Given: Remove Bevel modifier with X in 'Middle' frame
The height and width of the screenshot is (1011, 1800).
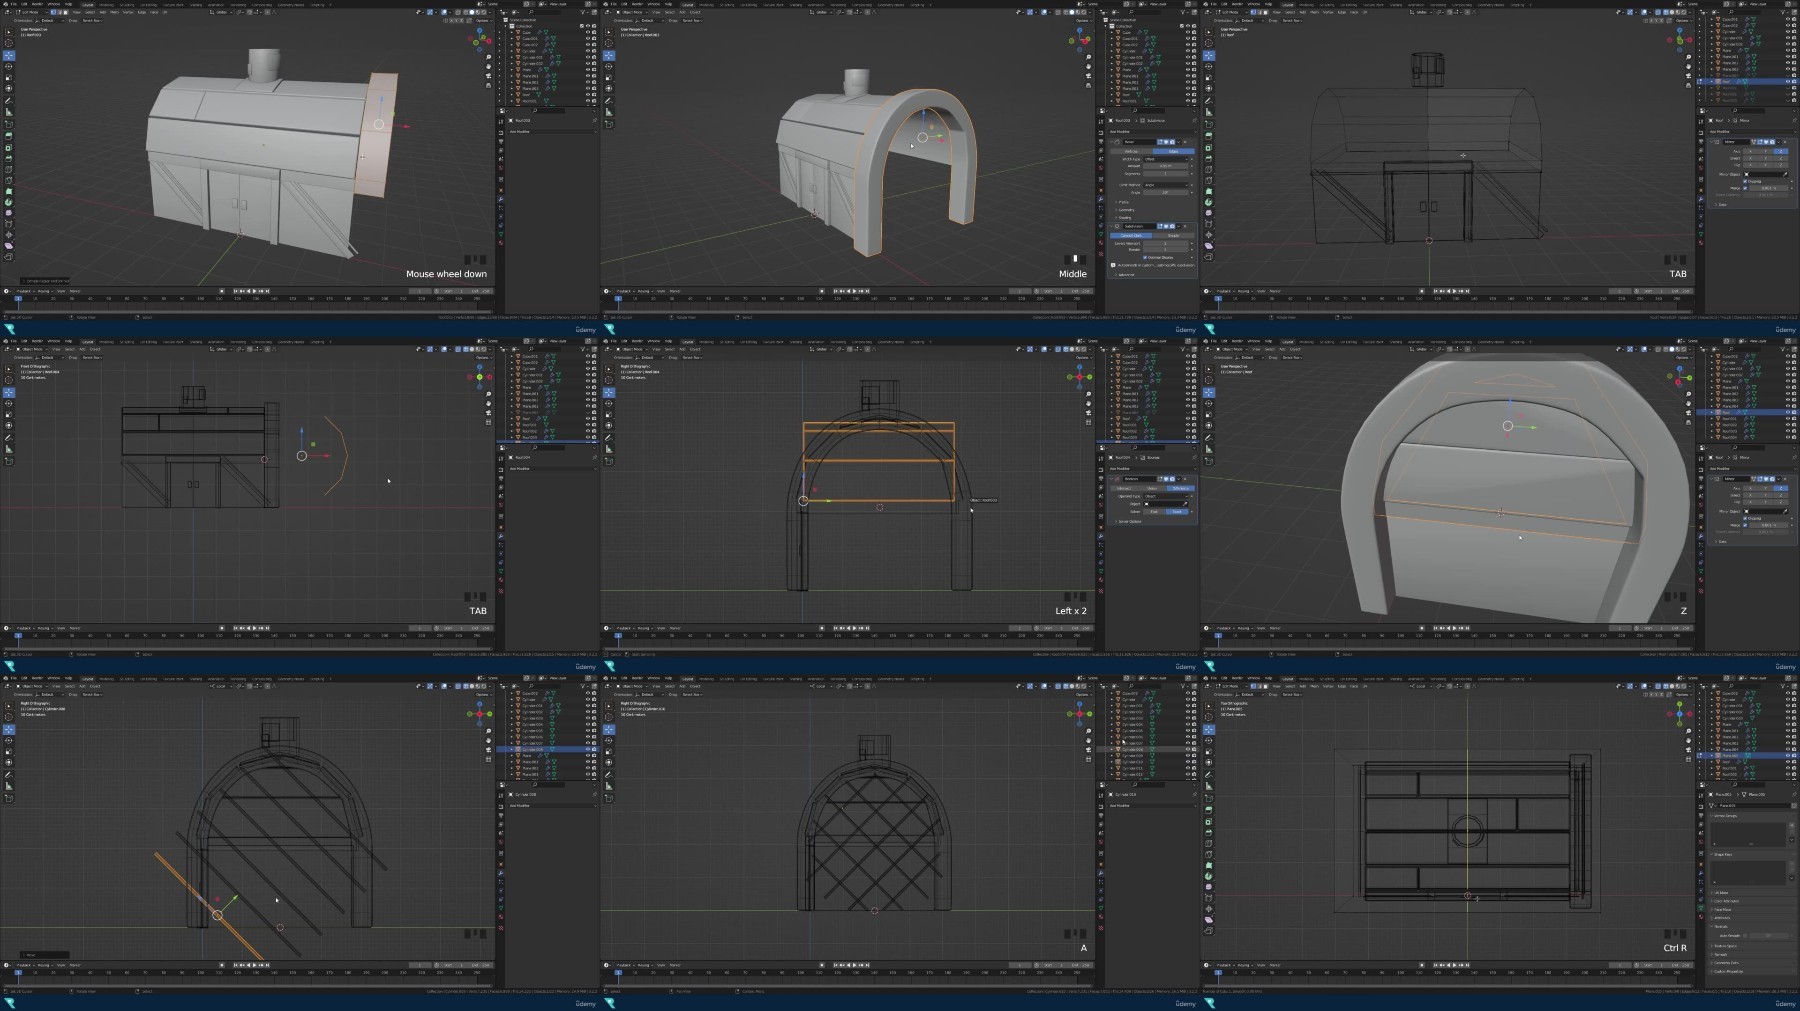Looking at the screenshot, I should [x=1185, y=142].
